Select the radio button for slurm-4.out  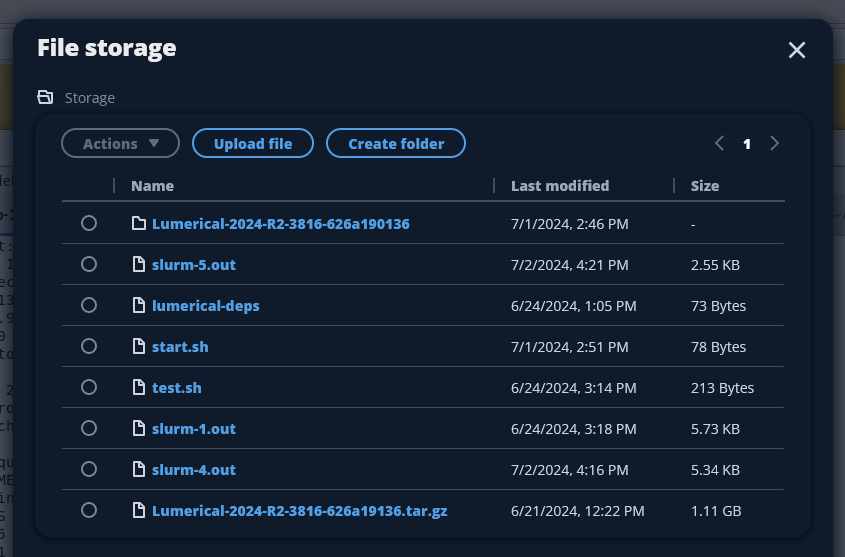(89, 469)
